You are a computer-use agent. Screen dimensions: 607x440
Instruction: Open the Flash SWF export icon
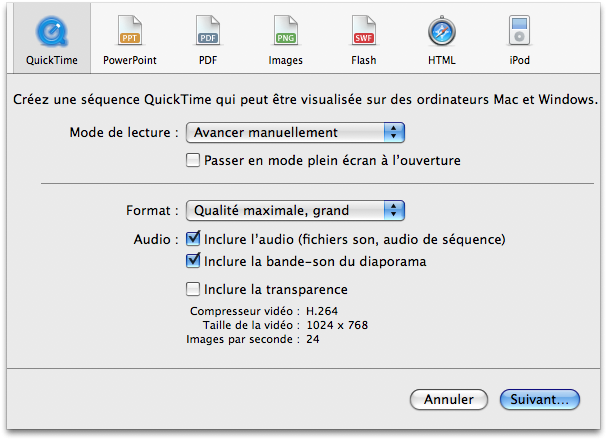click(x=364, y=31)
